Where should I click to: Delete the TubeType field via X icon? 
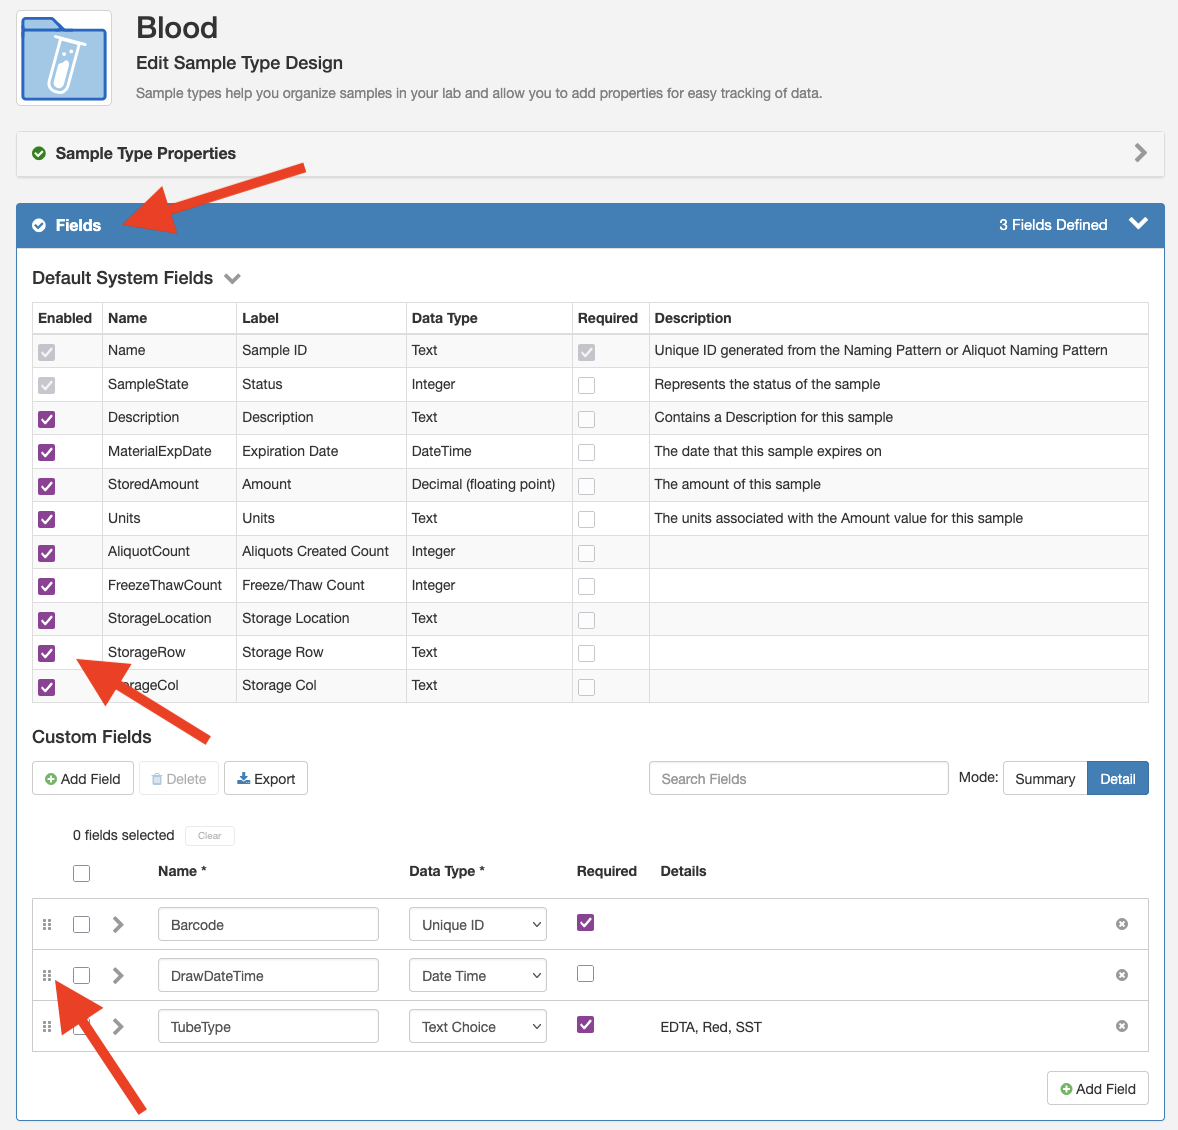coord(1121,1026)
